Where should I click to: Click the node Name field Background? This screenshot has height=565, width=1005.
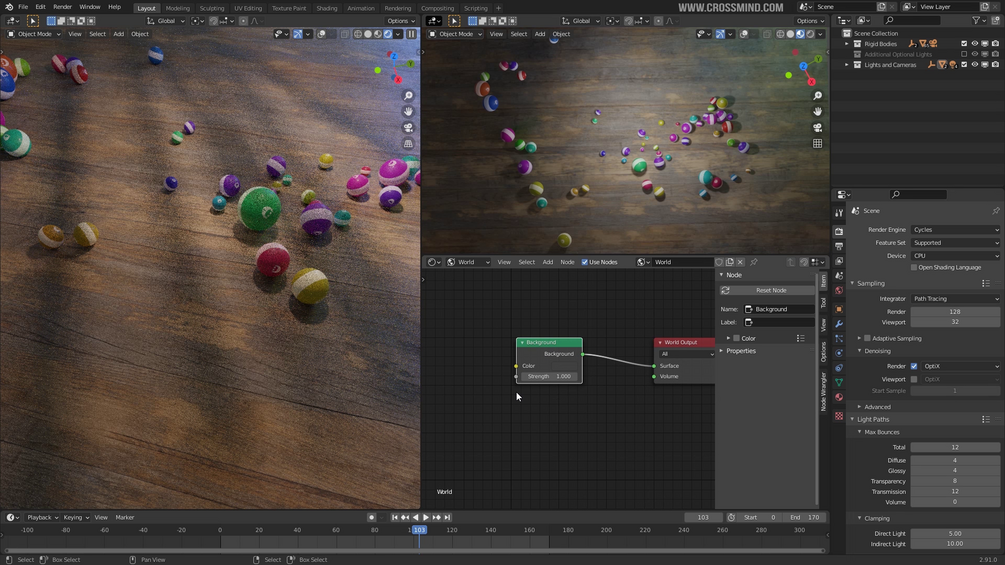[779, 309]
